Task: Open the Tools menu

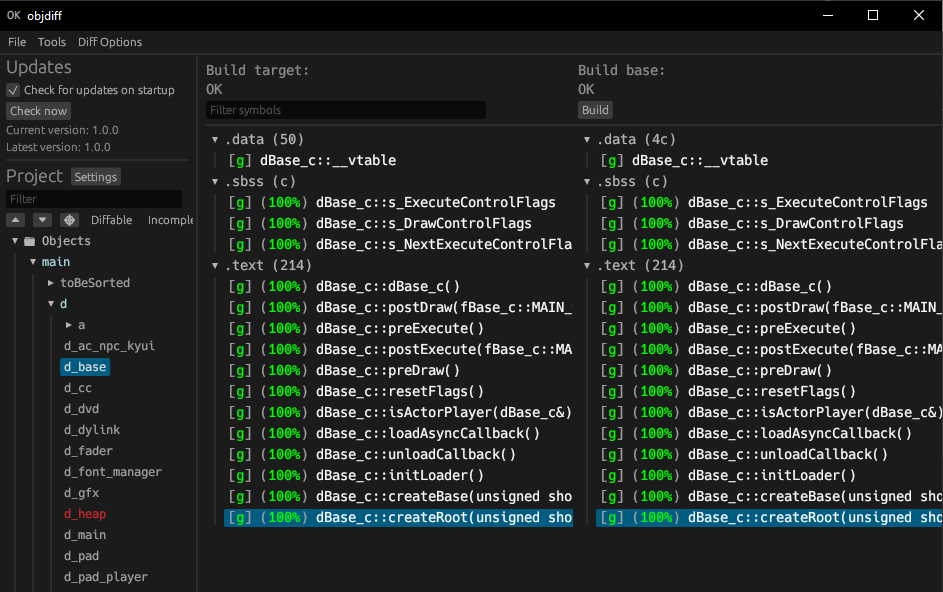Action: 52,42
